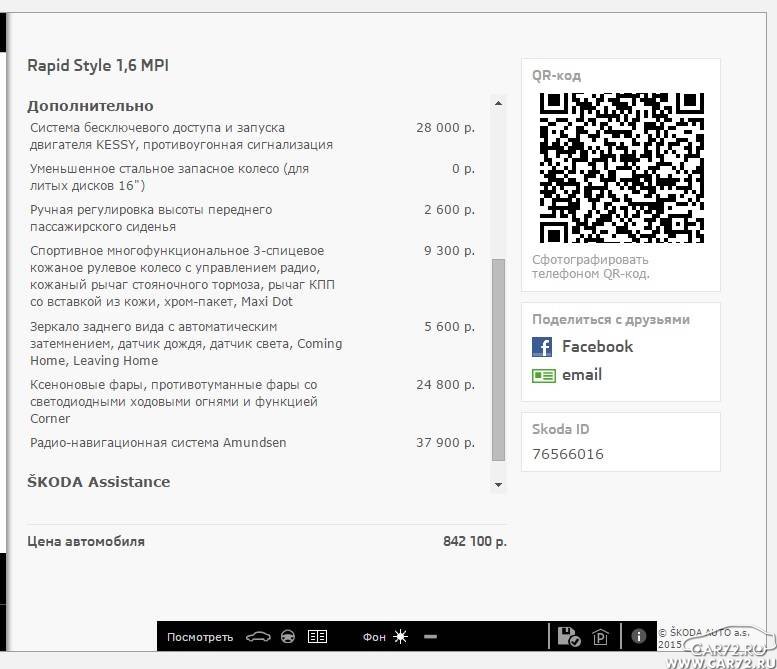Click the Skoda ID heading
The image size is (777, 669).
[x=560, y=429]
